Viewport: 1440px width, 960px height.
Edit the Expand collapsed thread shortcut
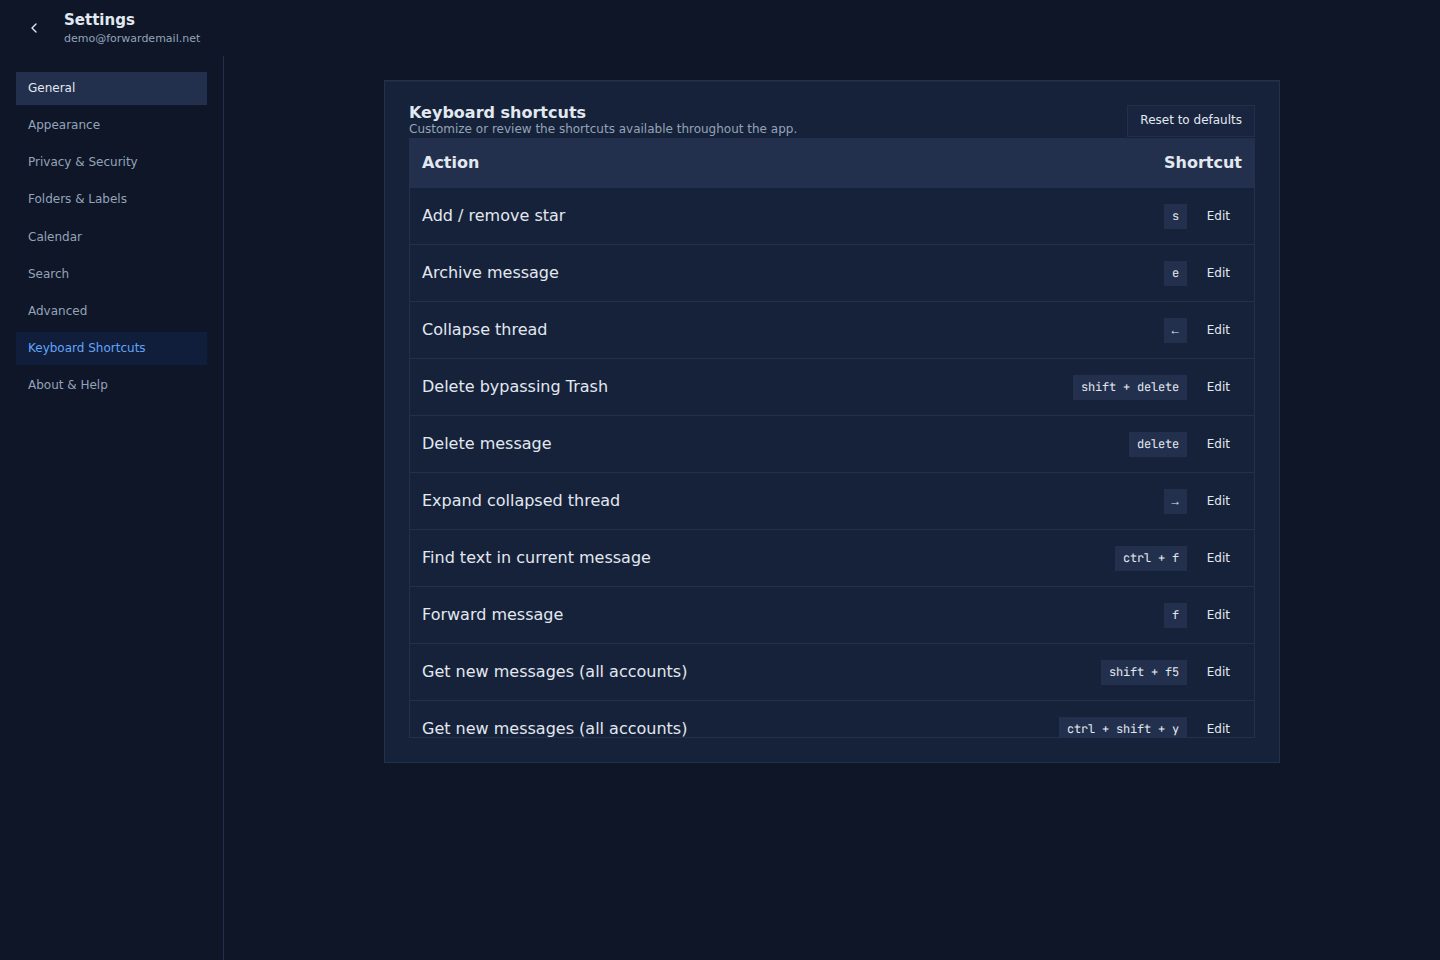tap(1218, 501)
